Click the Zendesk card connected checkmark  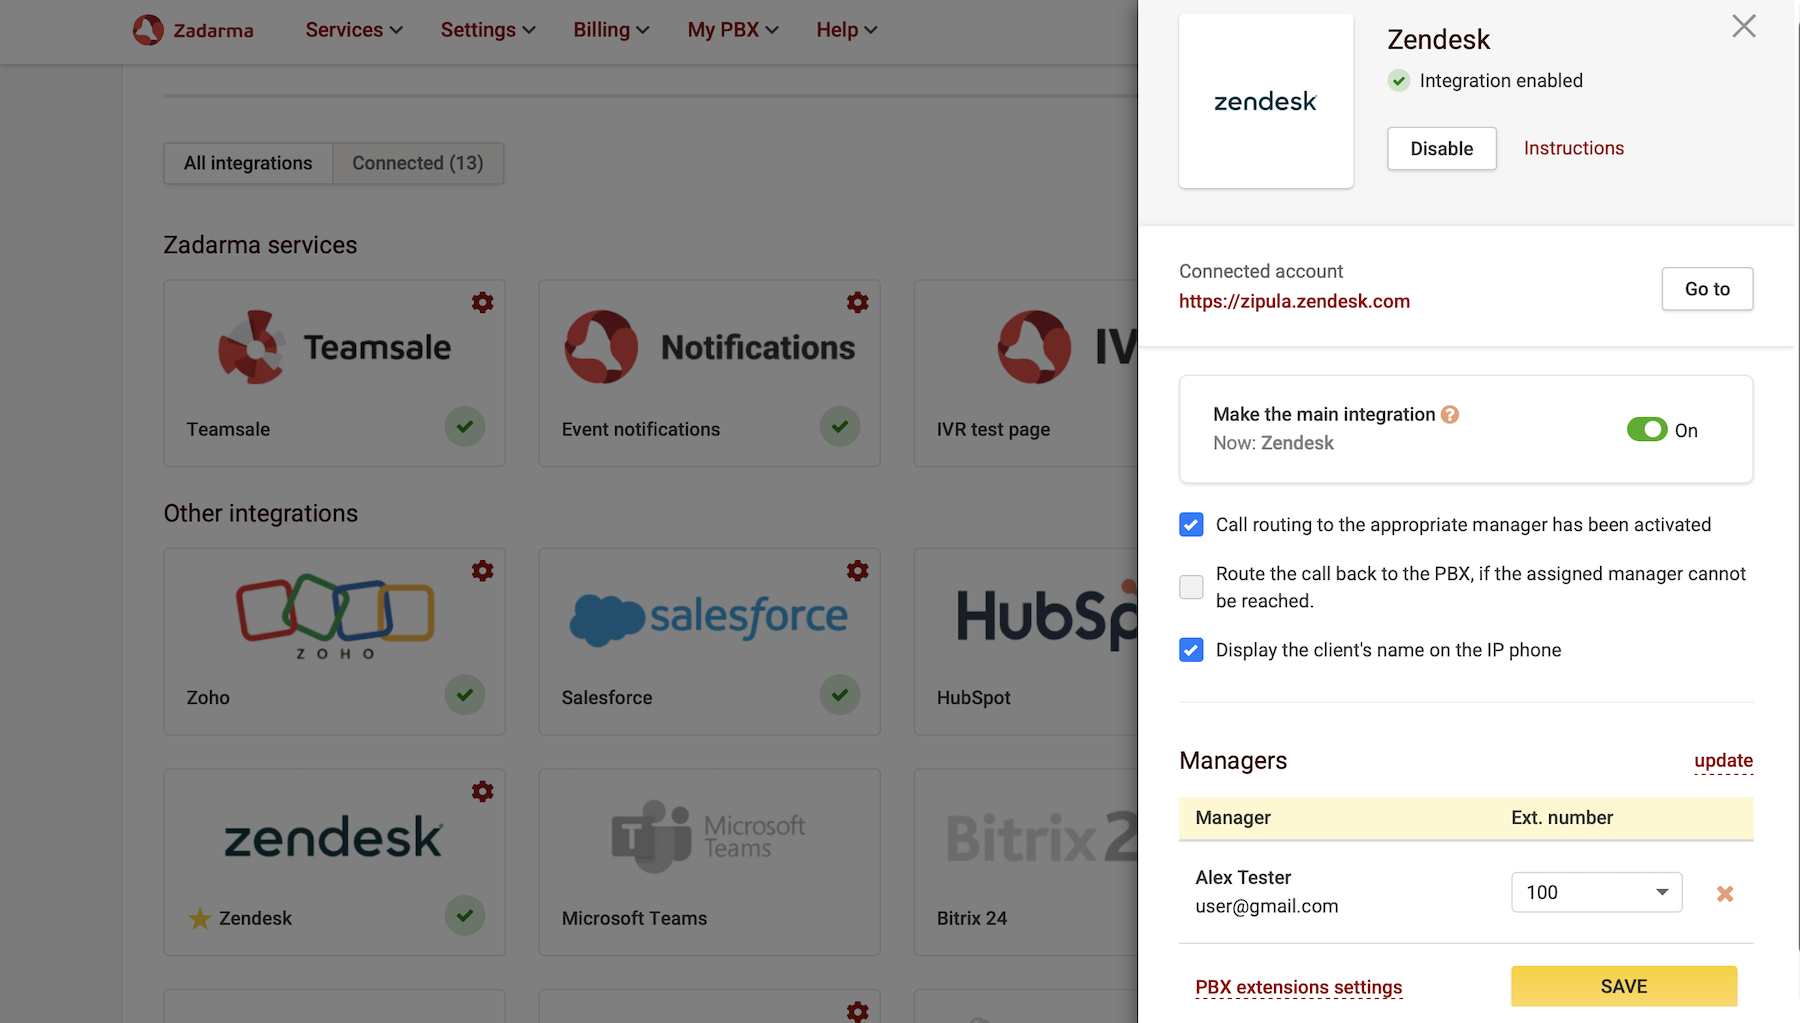tap(465, 916)
